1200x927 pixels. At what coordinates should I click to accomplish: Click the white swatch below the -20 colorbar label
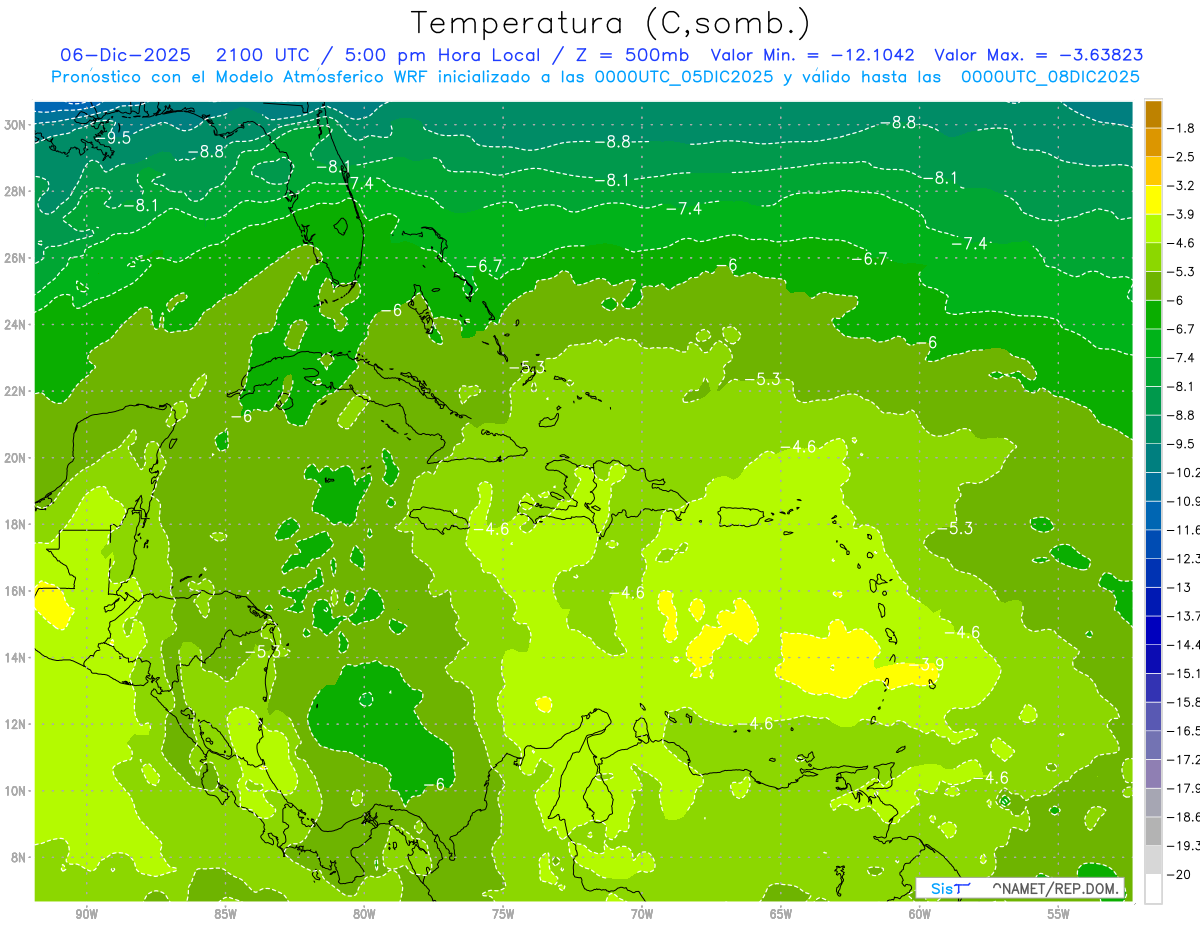coord(1153,889)
